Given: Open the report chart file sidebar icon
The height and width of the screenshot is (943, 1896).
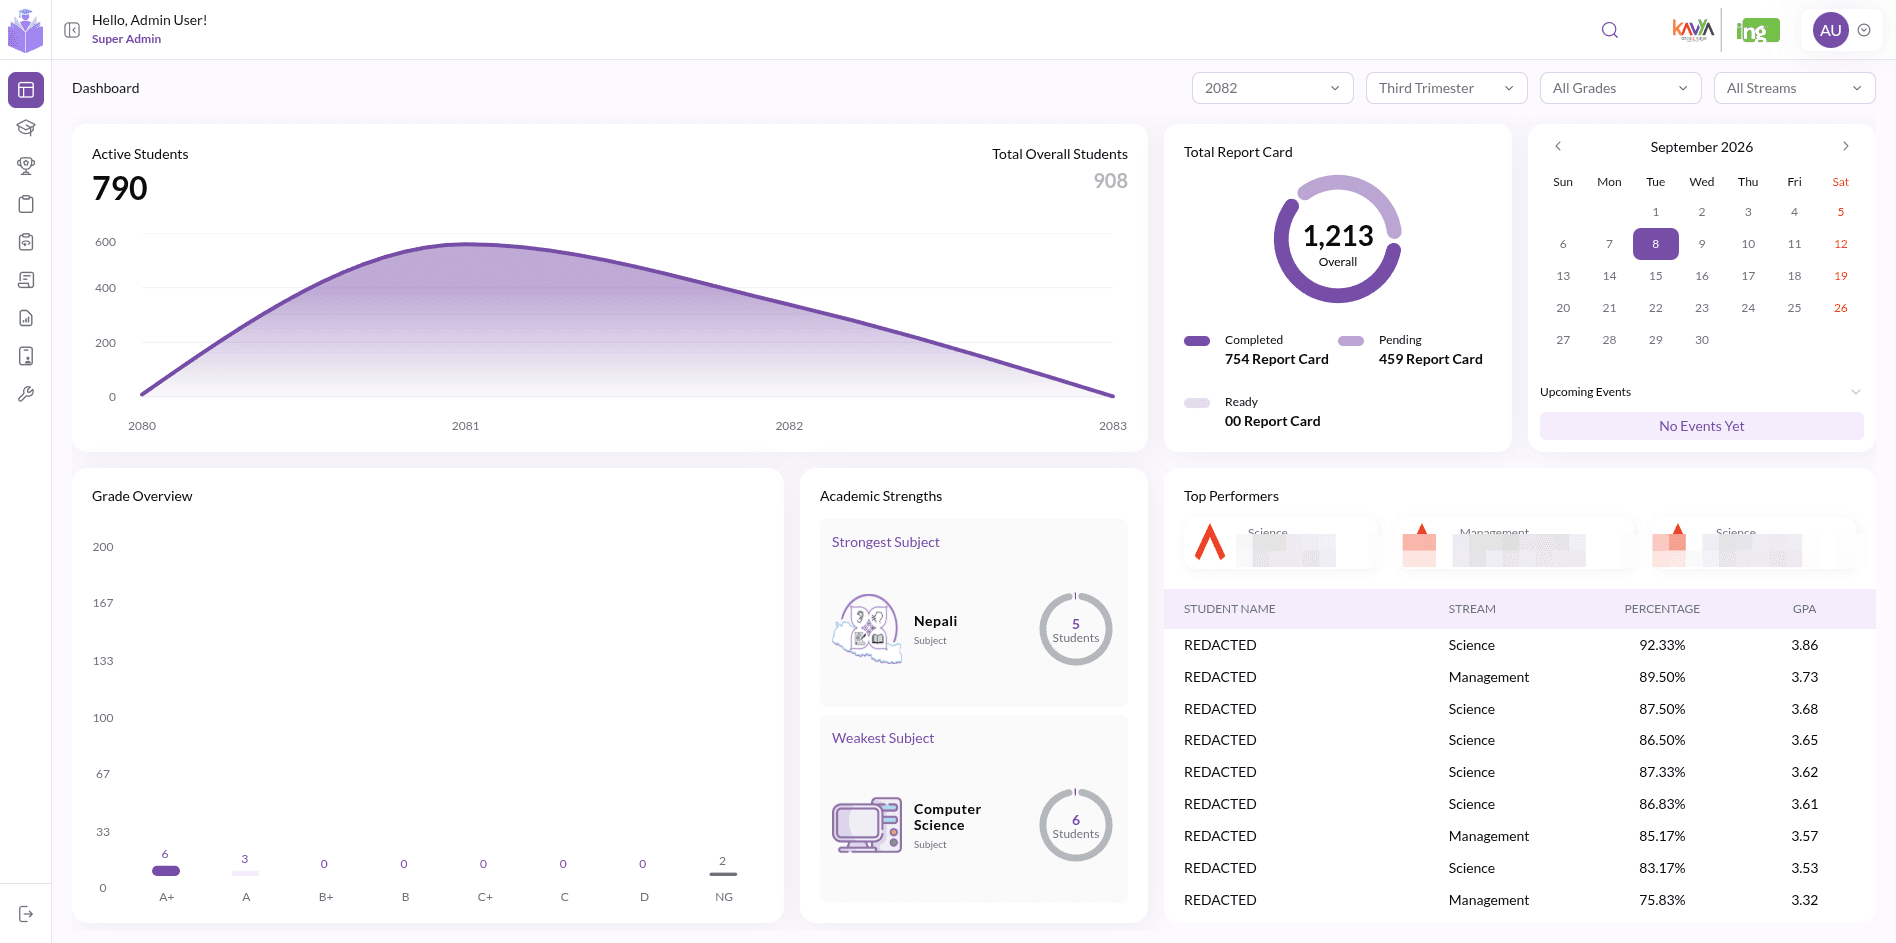Looking at the screenshot, I should pos(26,318).
